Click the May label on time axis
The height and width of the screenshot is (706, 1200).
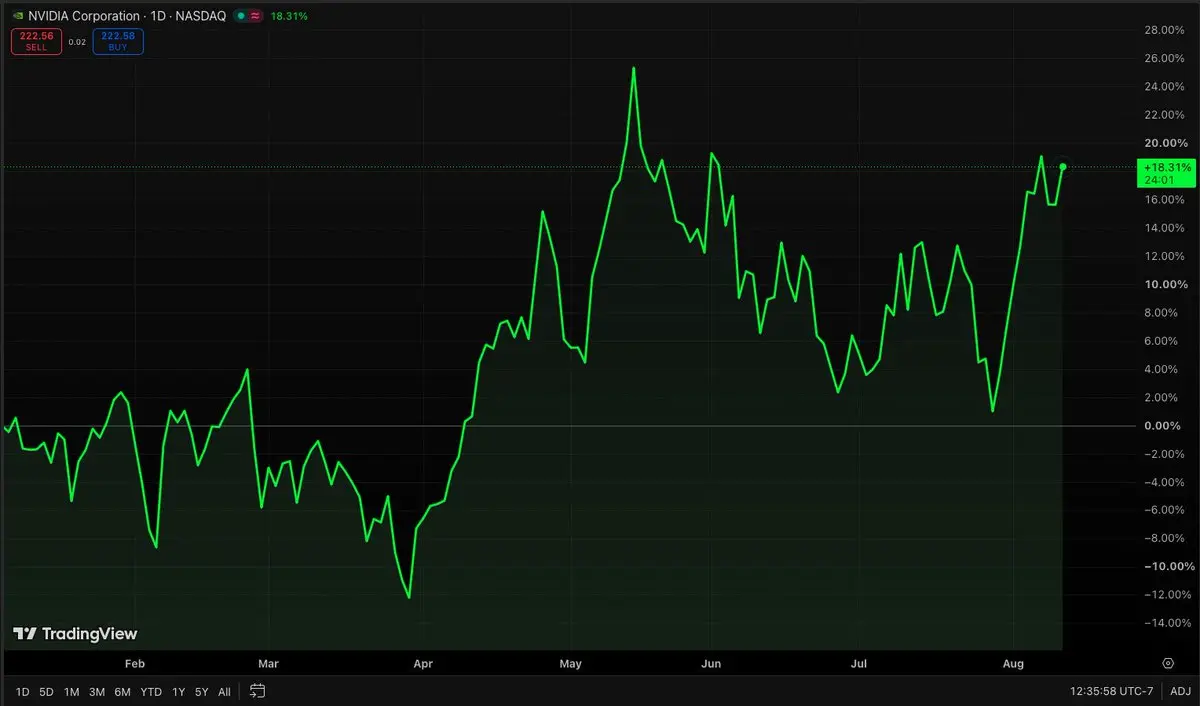click(x=570, y=663)
